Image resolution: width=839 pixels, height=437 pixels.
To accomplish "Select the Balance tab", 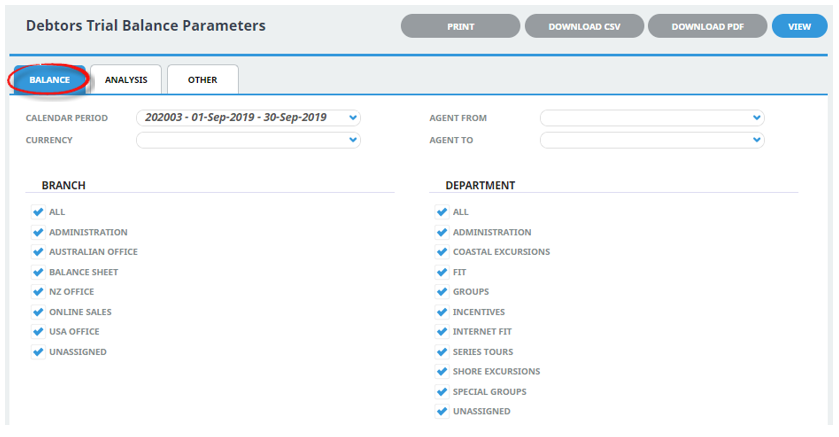I will [x=49, y=80].
